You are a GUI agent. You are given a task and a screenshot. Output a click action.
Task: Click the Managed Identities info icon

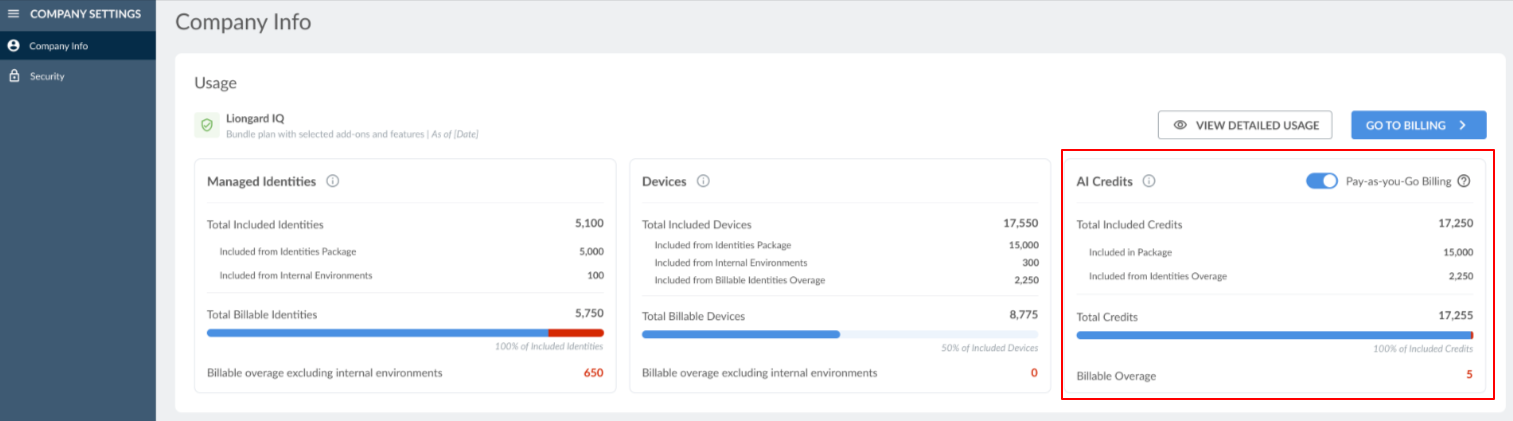[x=333, y=181]
